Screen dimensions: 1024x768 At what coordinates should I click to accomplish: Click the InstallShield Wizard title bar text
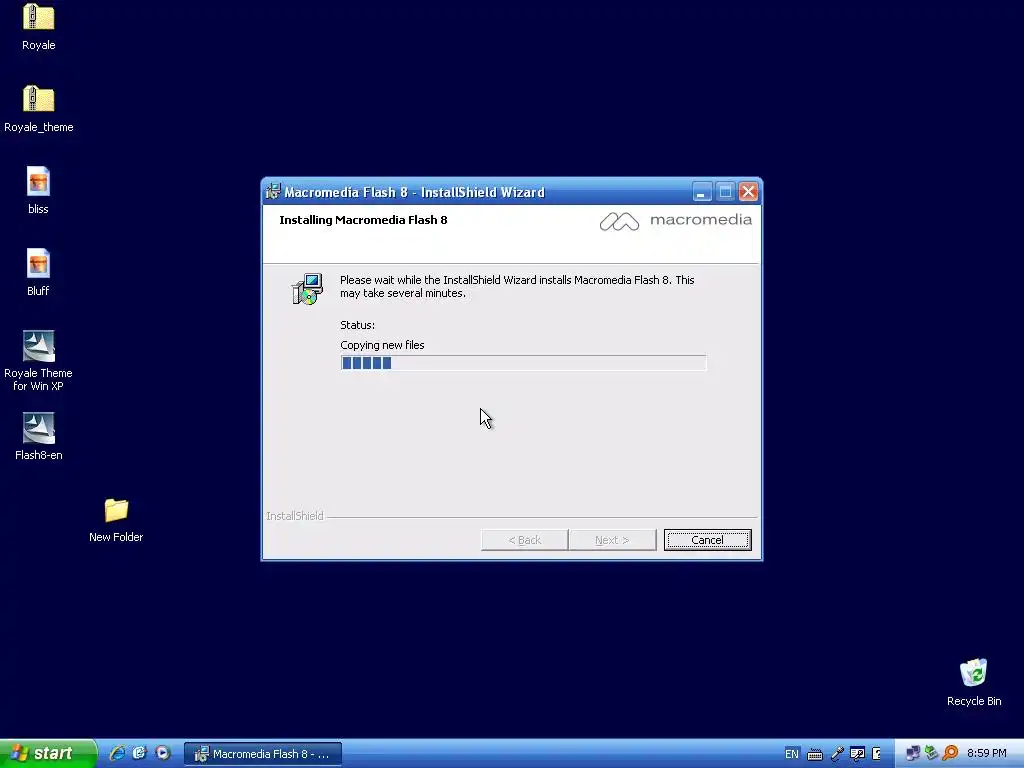(x=414, y=193)
